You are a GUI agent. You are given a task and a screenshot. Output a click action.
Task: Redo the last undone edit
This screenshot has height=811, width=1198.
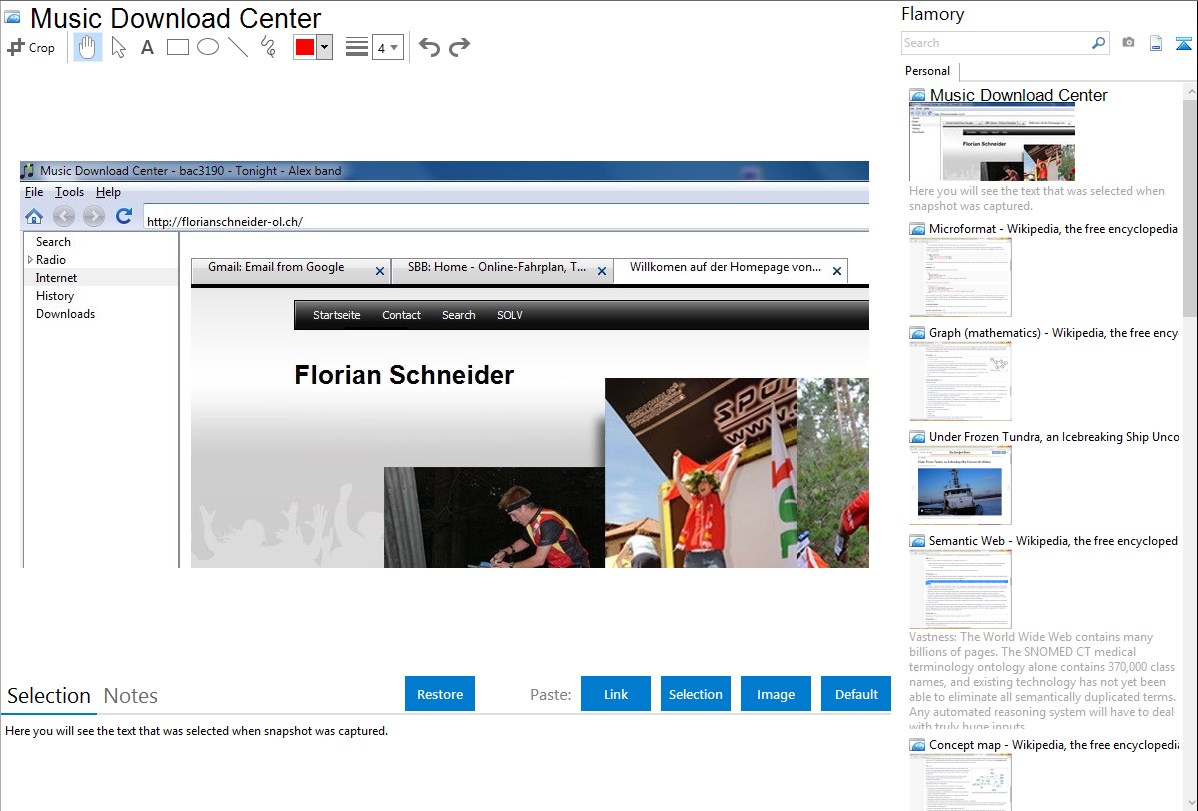[x=459, y=47]
